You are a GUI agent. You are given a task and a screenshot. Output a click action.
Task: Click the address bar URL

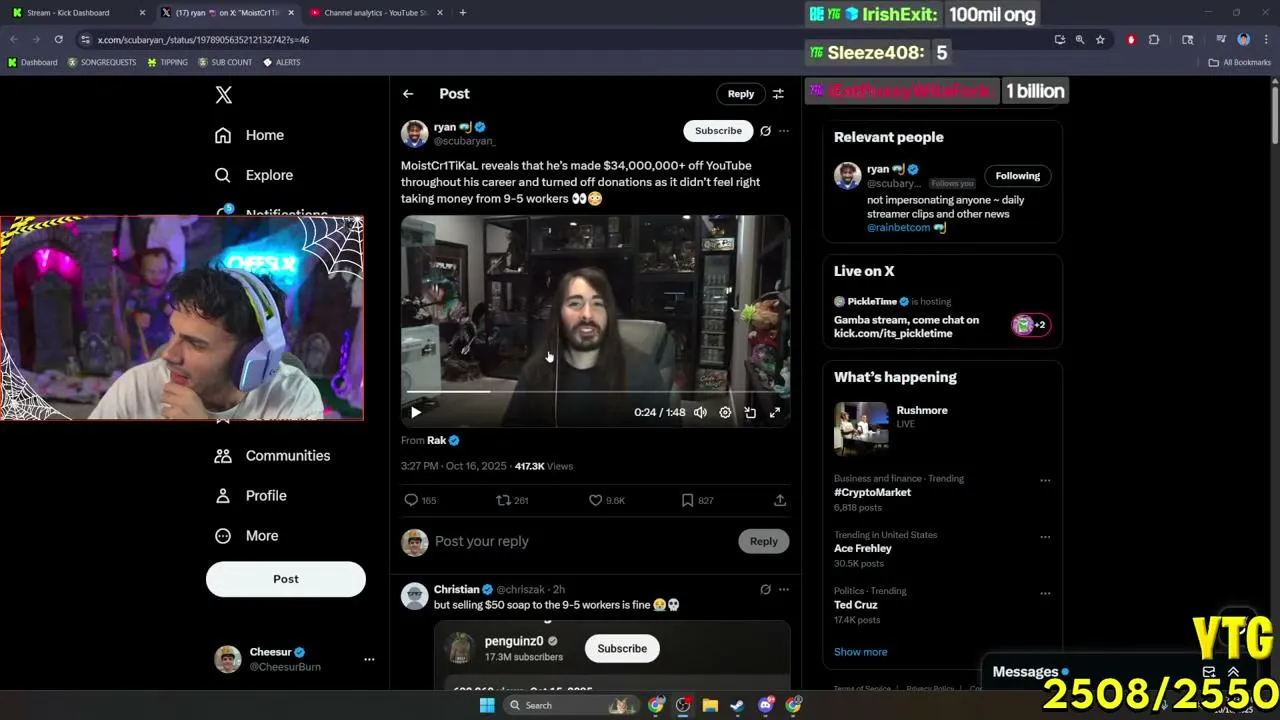click(x=203, y=40)
